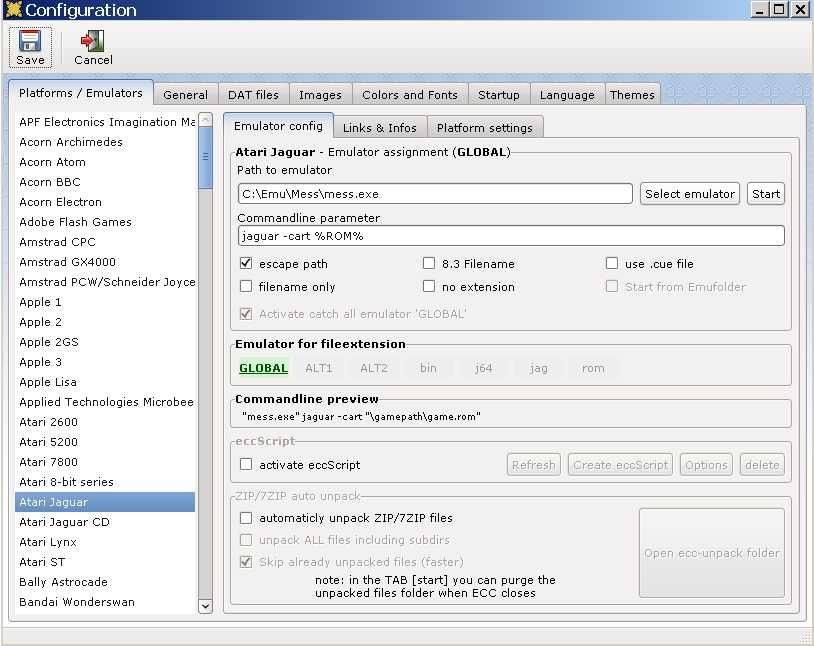Click the application icon in title bar
Viewport: 814px width, 646px height.
pyautogui.click(x=12, y=9)
